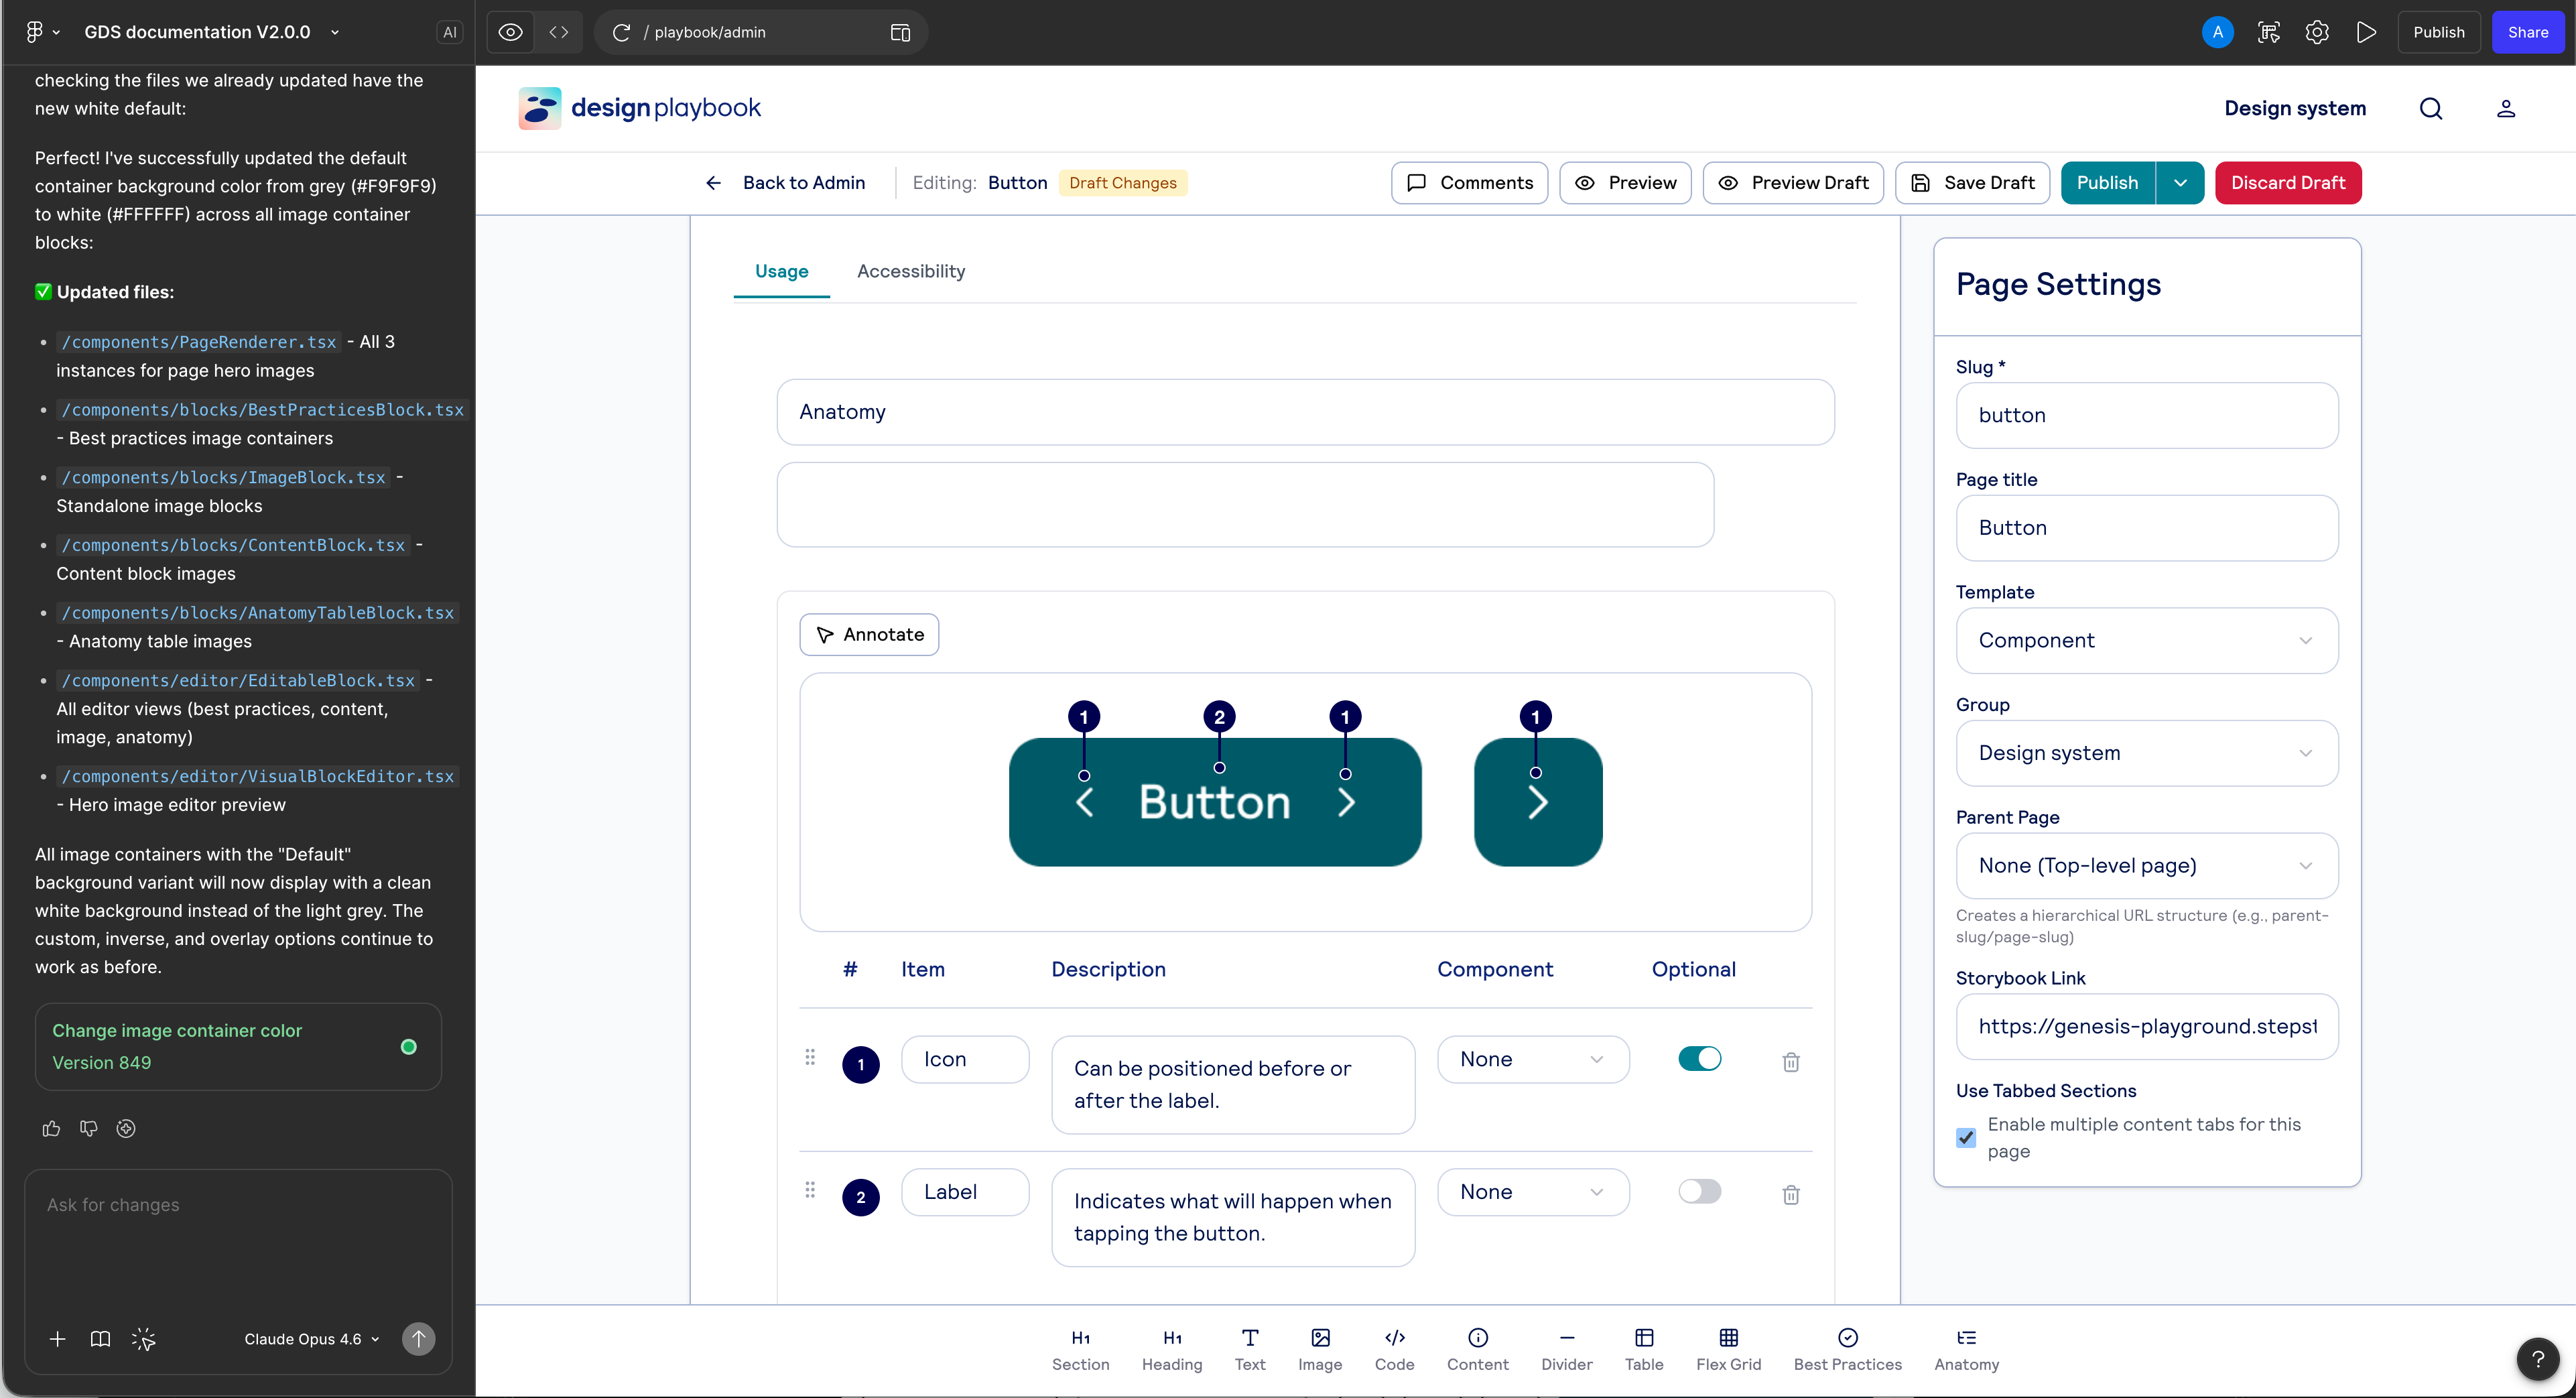
Task: Click the Slug input field
Action: tap(2146, 416)
